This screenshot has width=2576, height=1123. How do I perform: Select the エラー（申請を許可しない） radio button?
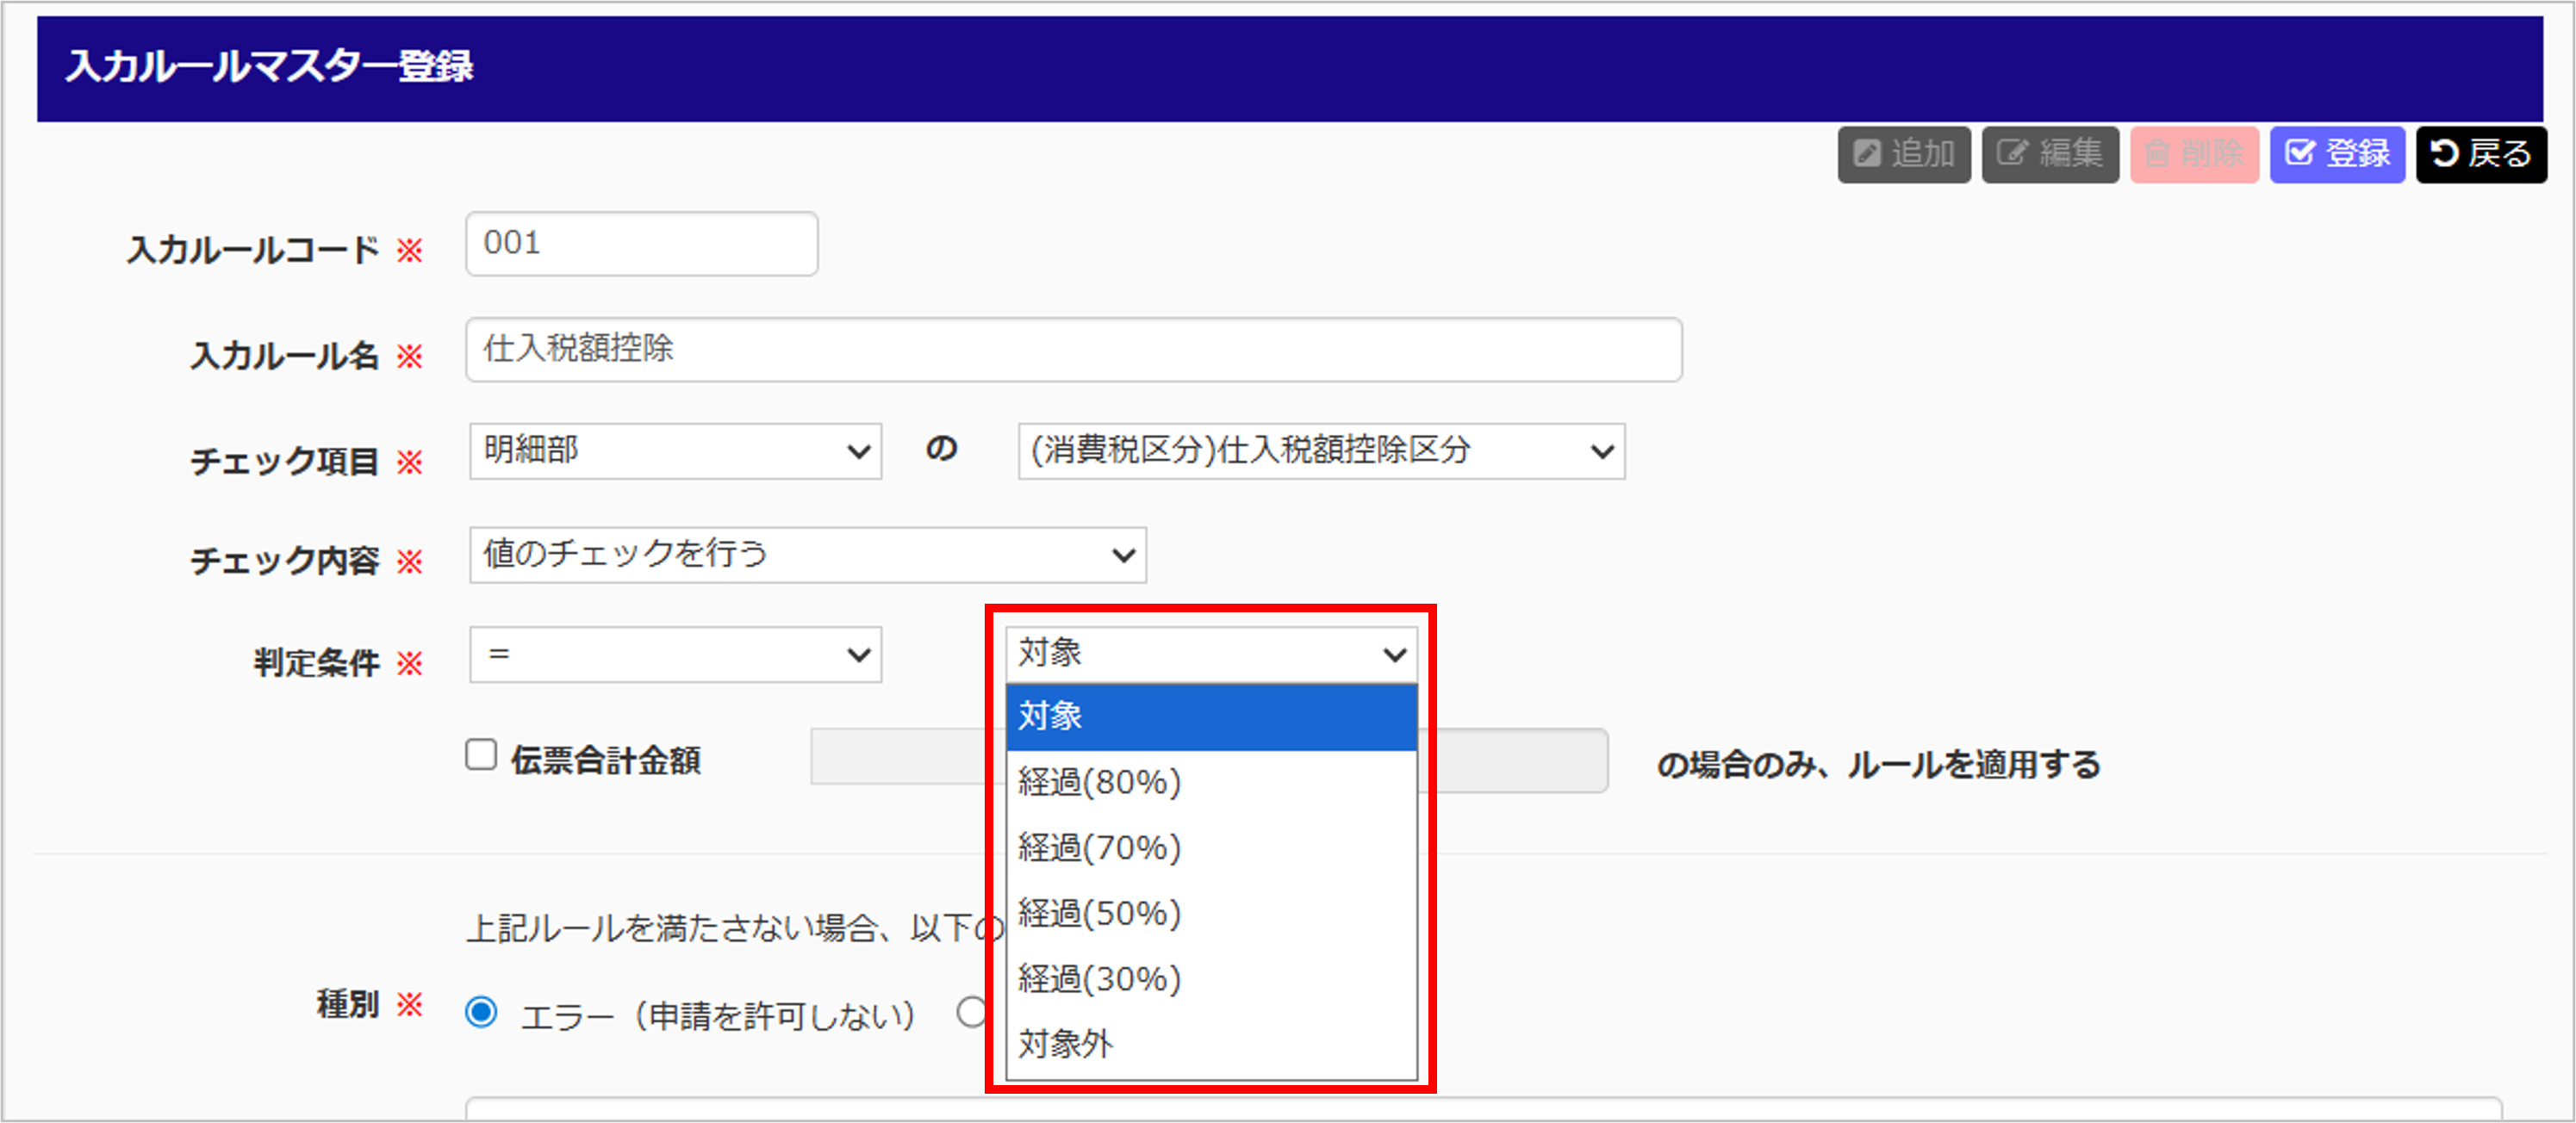pyautogui.click(x=481, y=1013)
